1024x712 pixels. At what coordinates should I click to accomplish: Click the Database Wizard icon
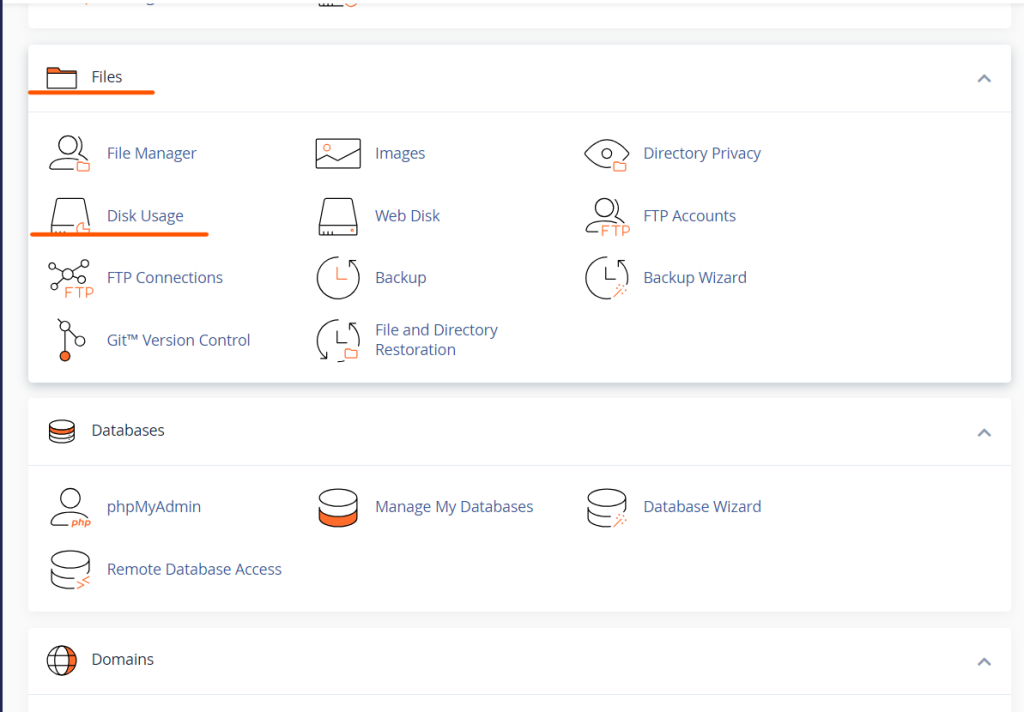point(607,508)
